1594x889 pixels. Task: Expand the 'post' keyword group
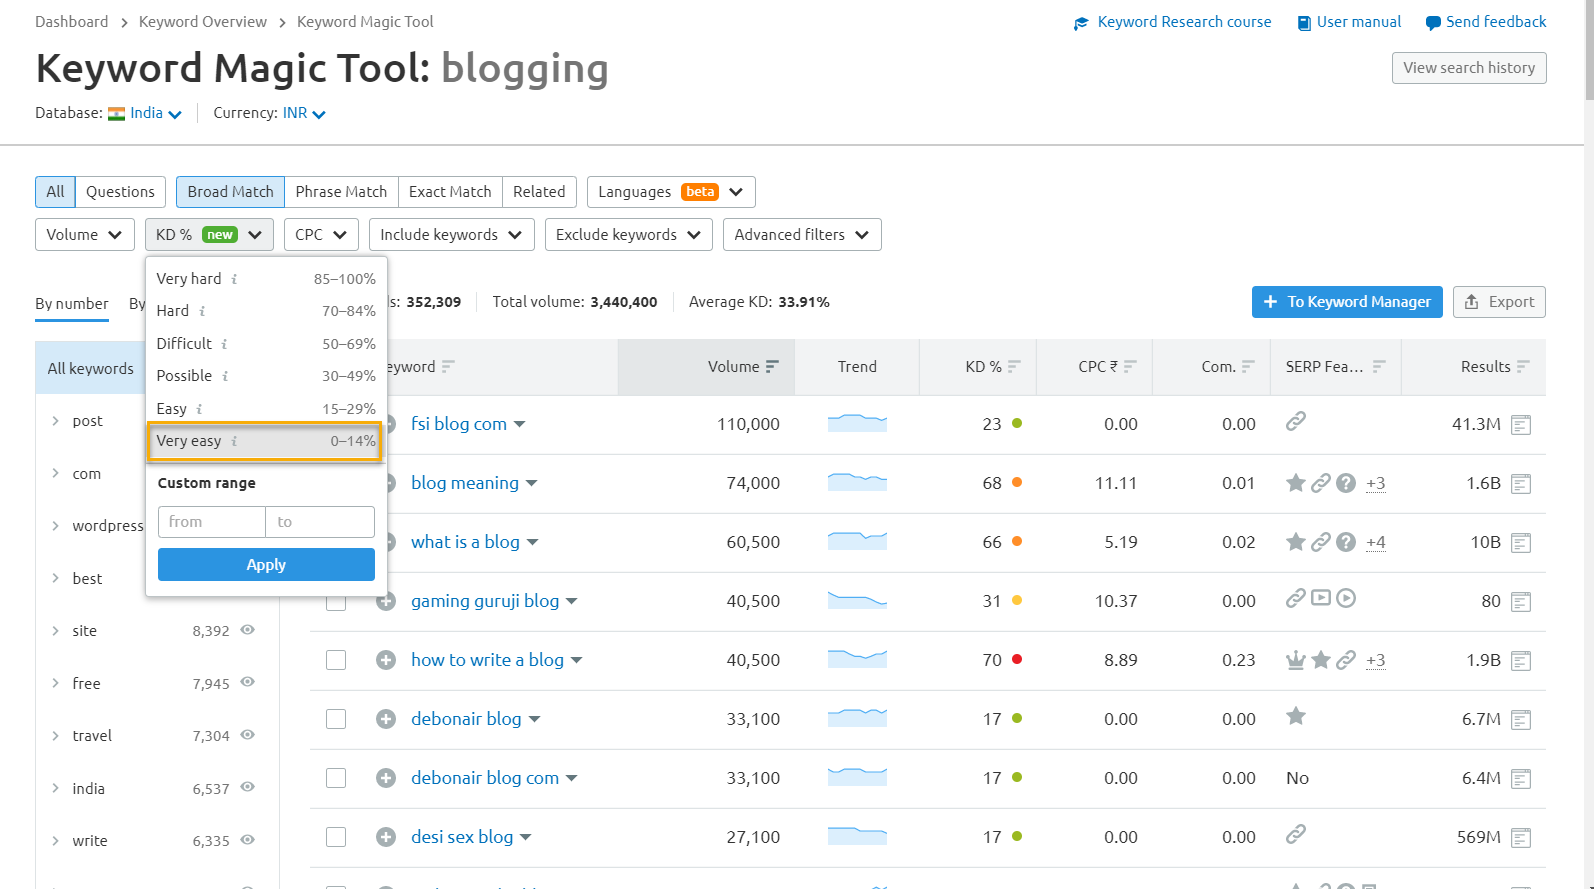tap(55, 421)
